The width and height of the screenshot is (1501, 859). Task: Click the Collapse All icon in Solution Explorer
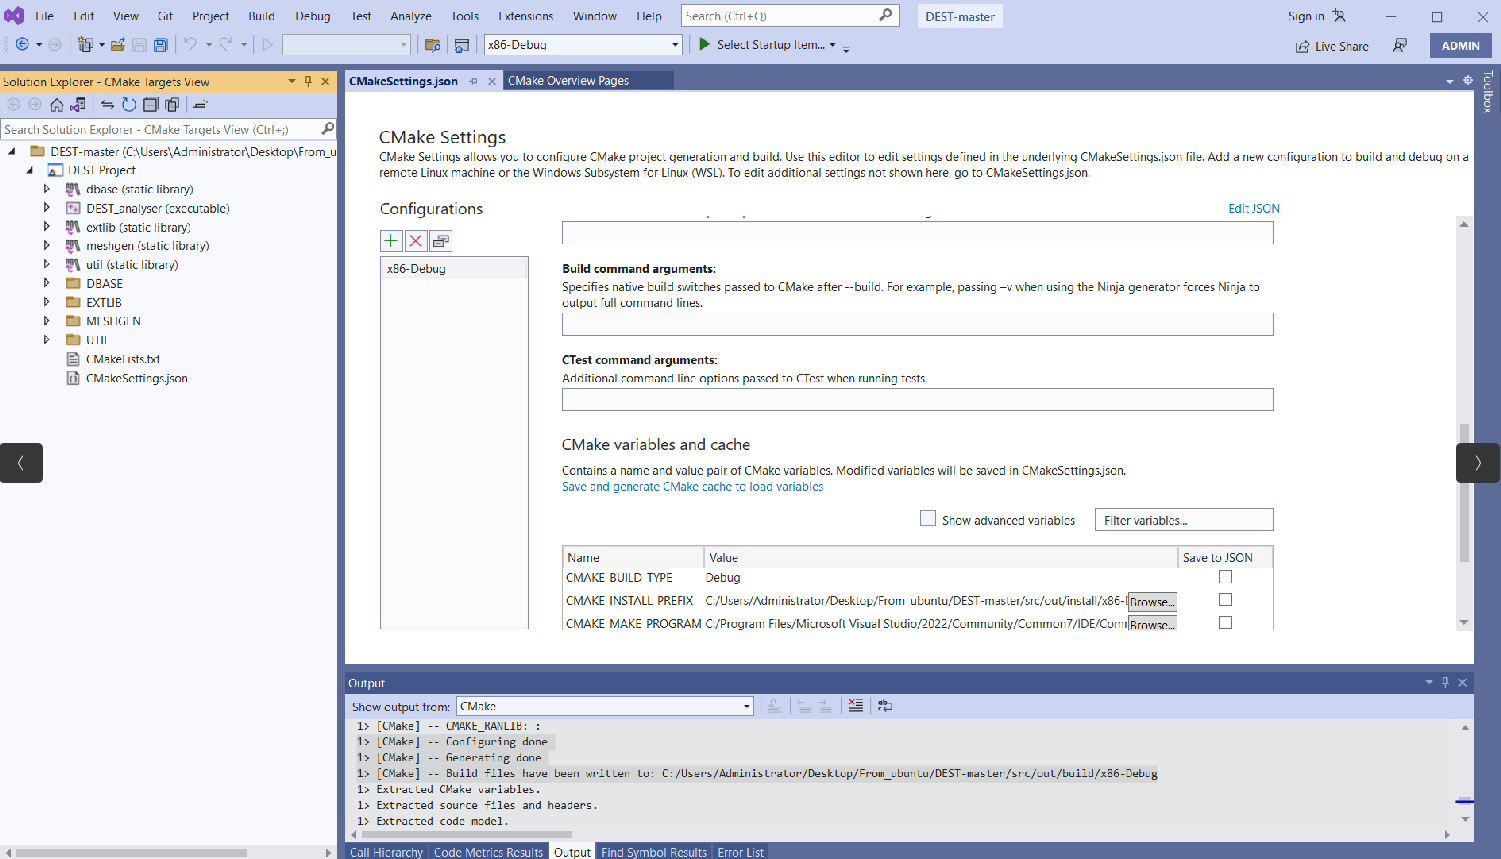coord(150,105)
